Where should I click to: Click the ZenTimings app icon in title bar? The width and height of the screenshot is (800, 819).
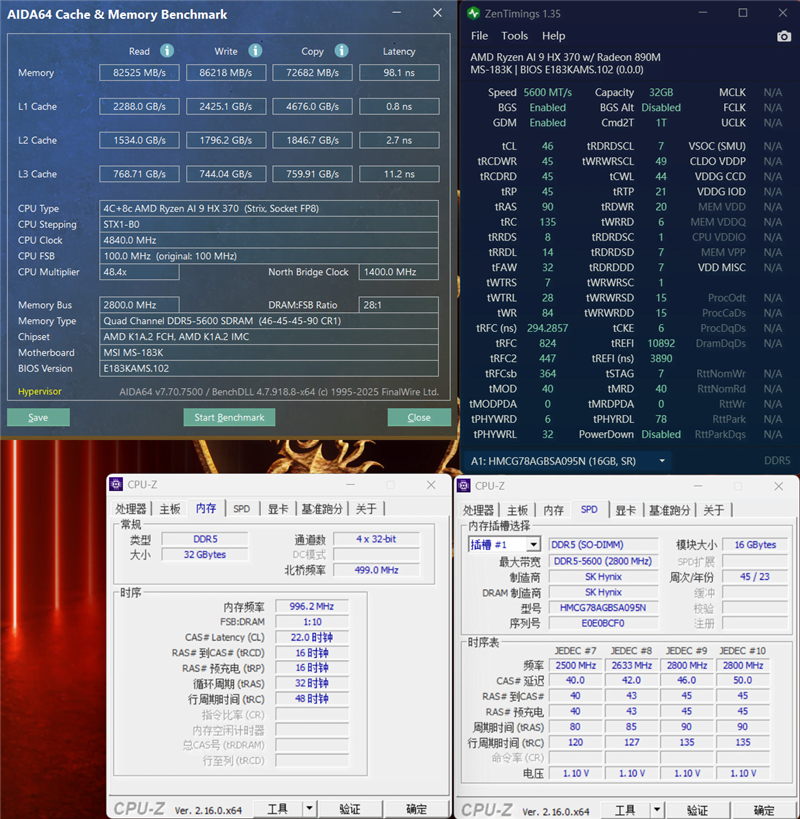tap(474, 13)
